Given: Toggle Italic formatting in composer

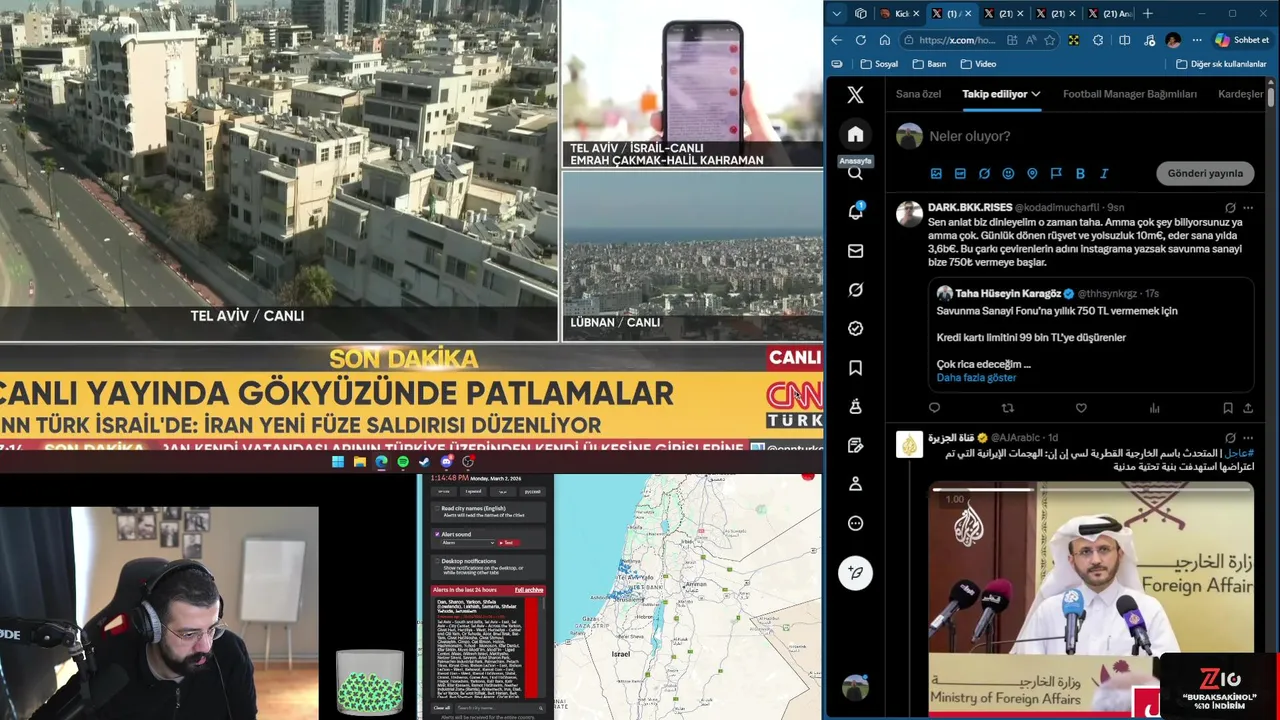Looking at the screenshot, I should [1104, 173].
